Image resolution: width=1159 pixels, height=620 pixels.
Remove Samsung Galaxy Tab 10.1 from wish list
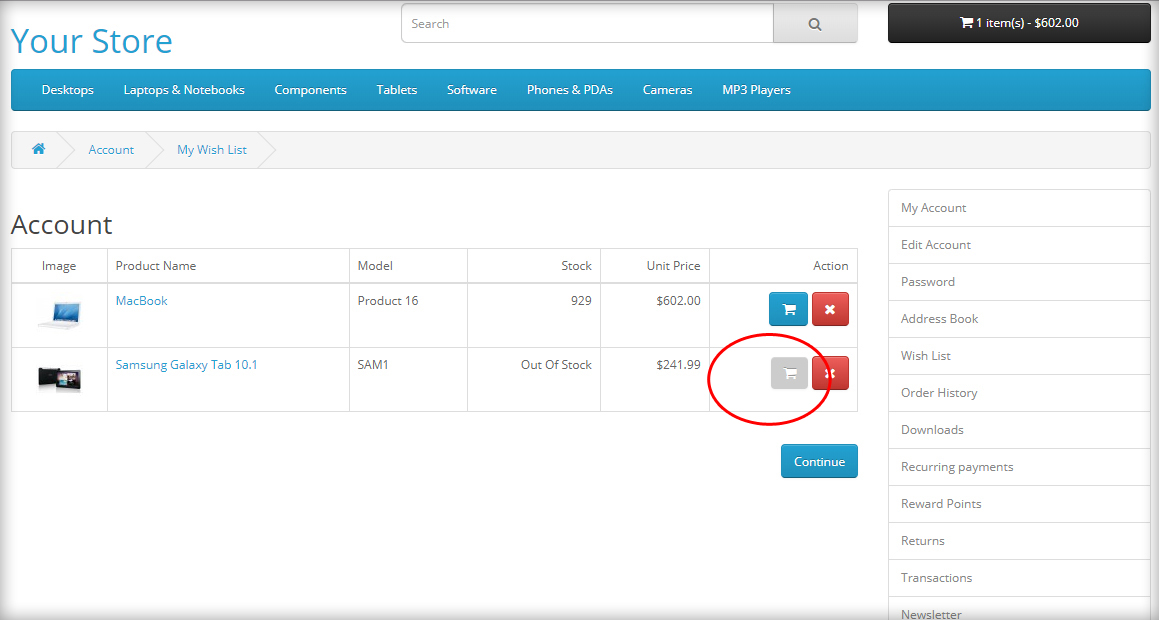pyautogui.click(x=830, y=373)
